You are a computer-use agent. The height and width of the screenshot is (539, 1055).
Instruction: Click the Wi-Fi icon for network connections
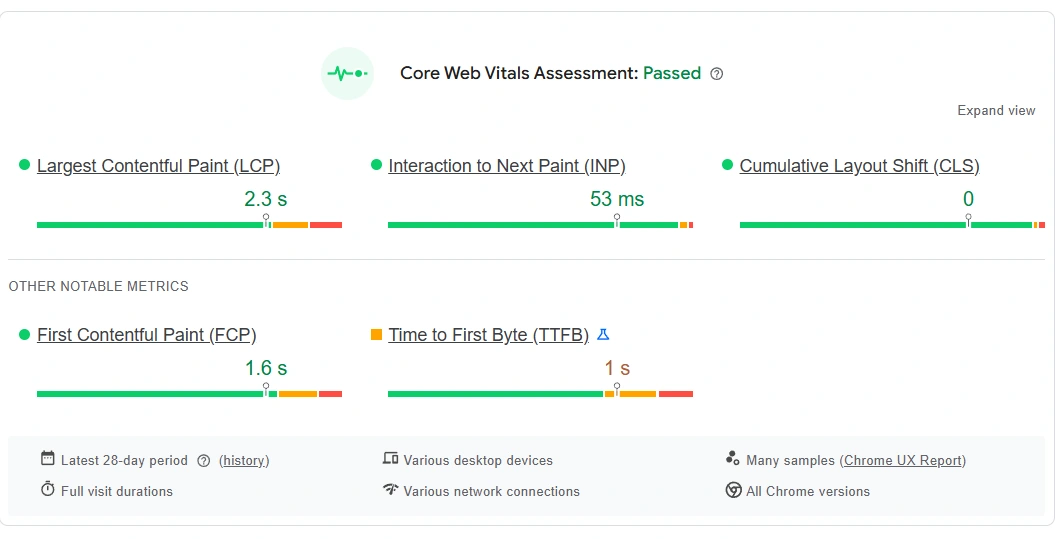point(390,490)
